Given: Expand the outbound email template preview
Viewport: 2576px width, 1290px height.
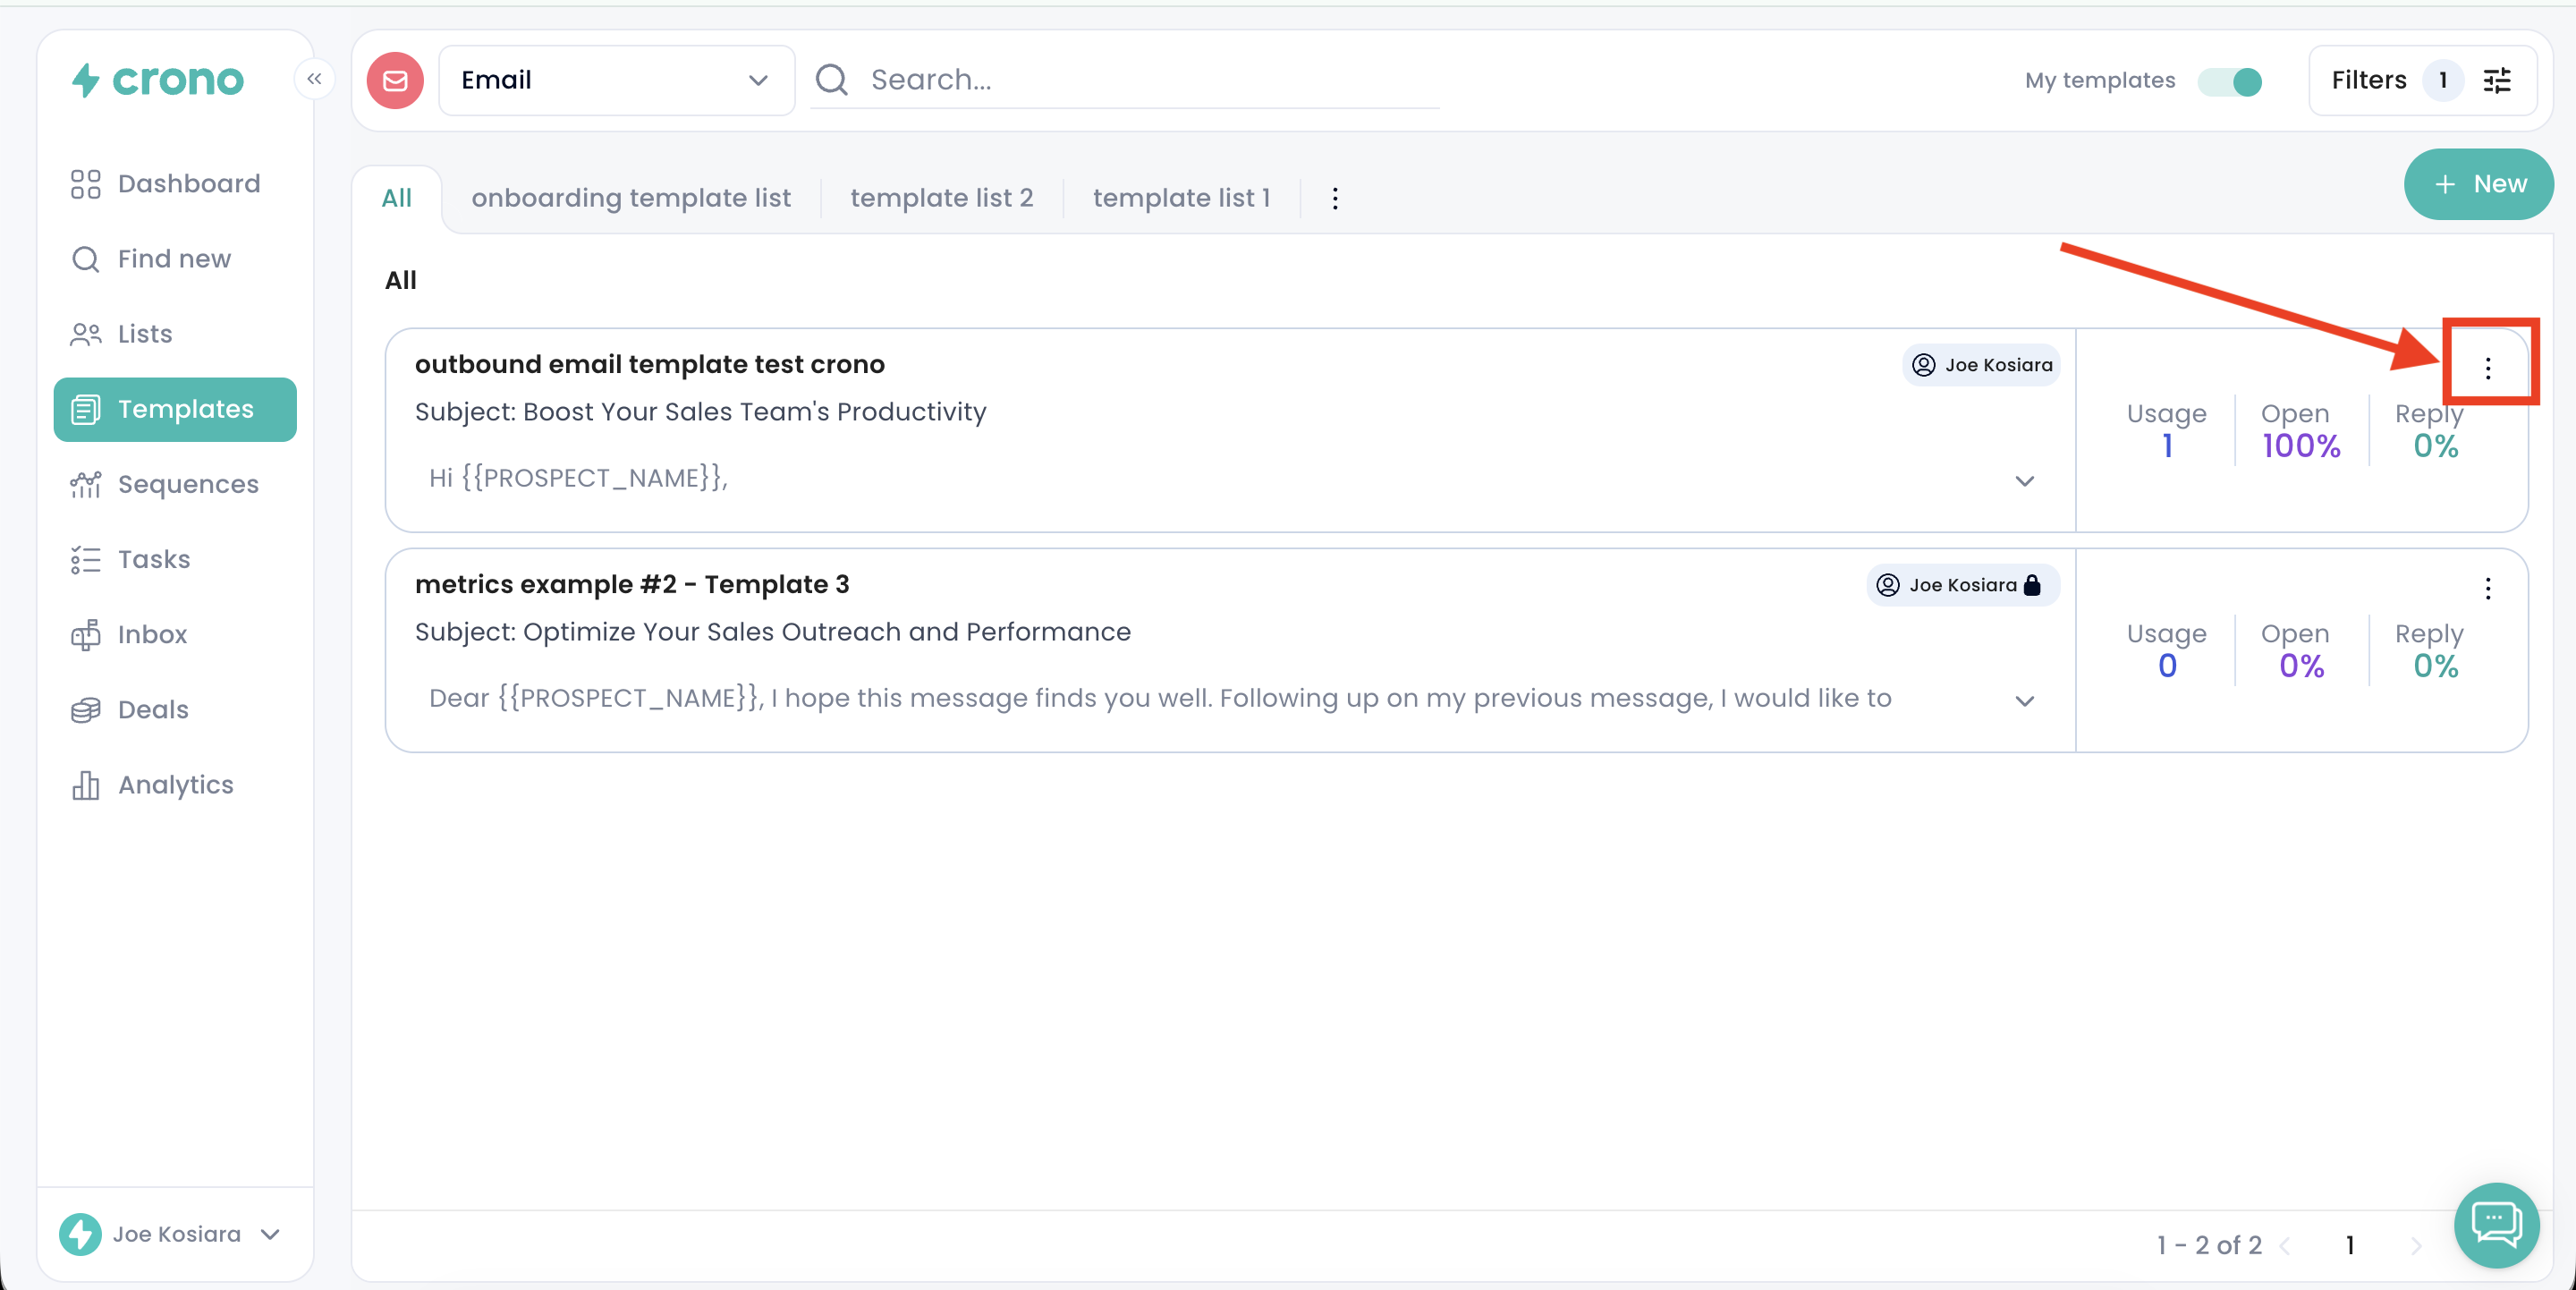Looking at the screenshot, I should tap(2024, 481).
